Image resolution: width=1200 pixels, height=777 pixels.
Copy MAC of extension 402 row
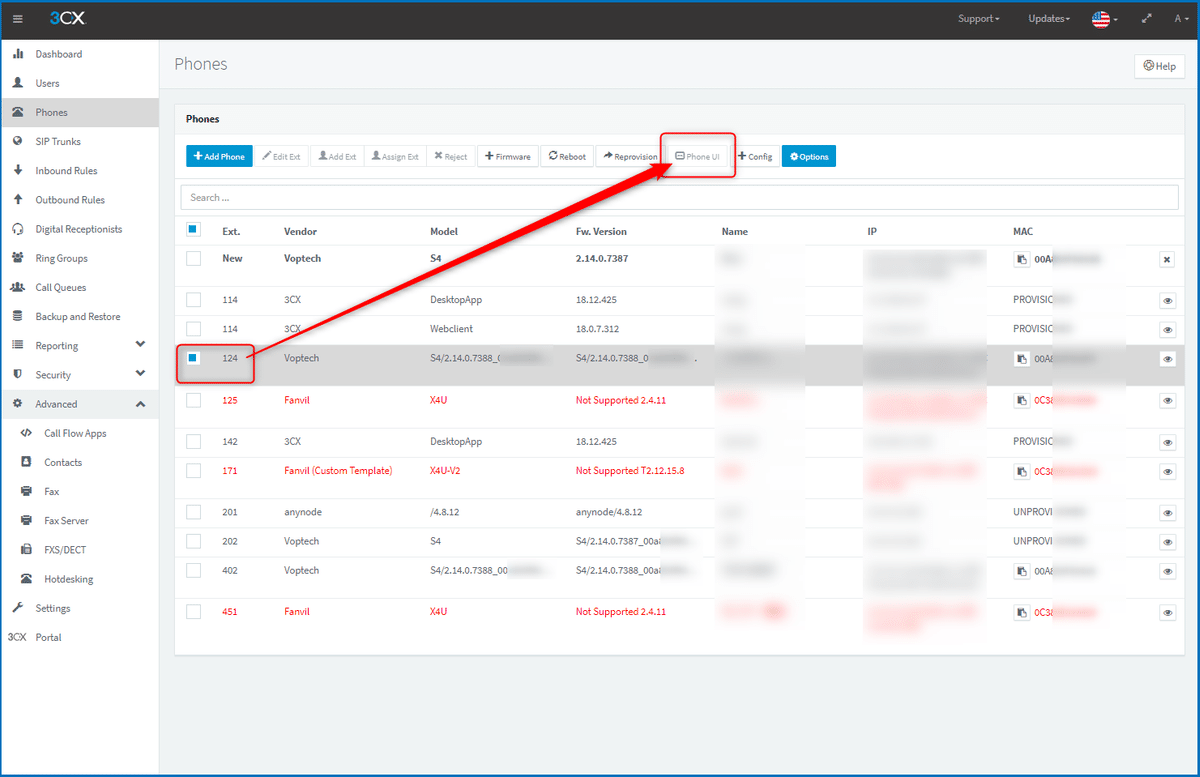1021,571
